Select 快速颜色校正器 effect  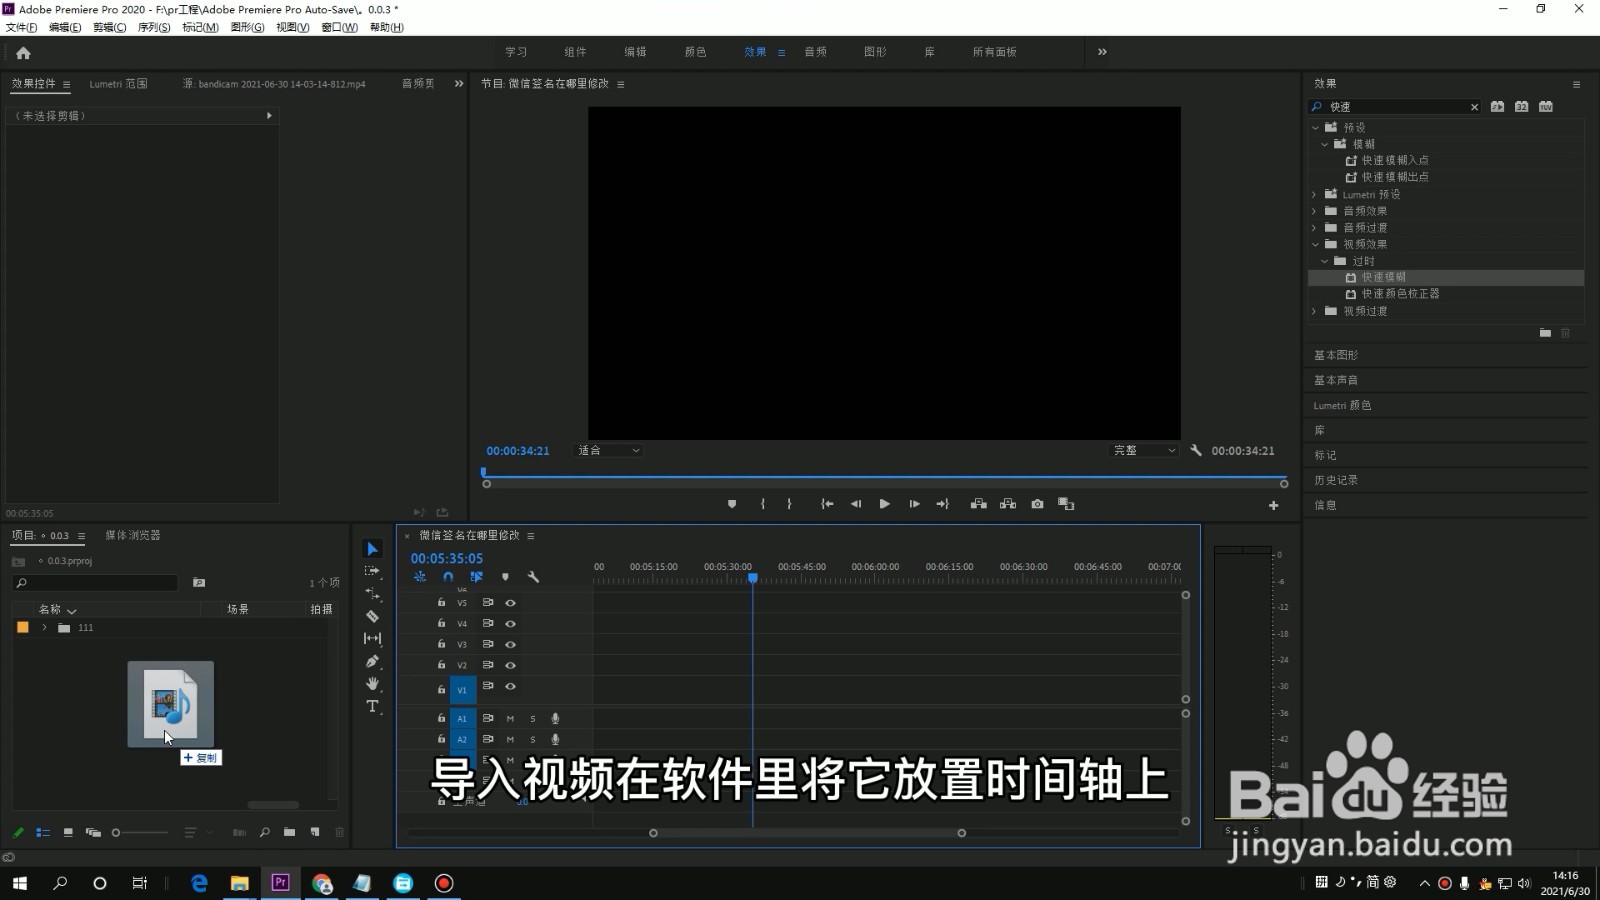pos(1401,294)
